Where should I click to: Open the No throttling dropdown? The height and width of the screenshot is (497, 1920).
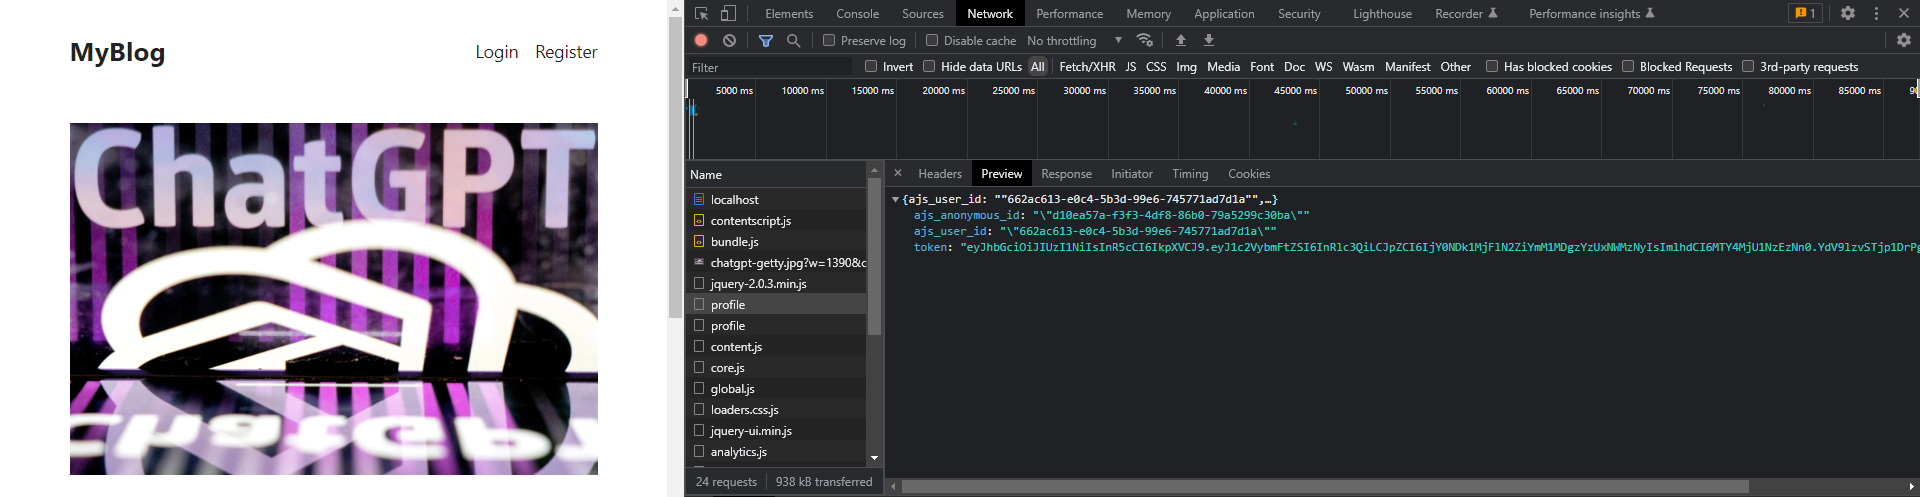tap(1074, 40)
